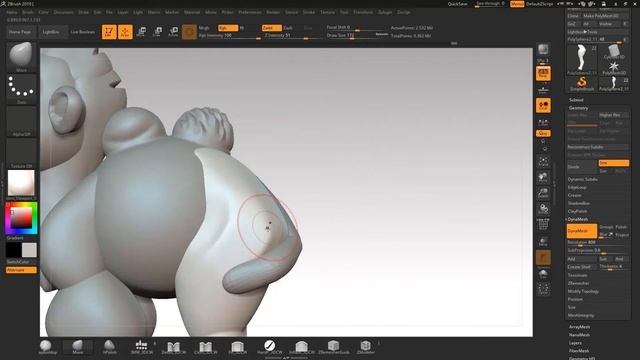Open the Texture Off selector slot
The height and width of the screenshot is (360, 640).
click(21, 153)
